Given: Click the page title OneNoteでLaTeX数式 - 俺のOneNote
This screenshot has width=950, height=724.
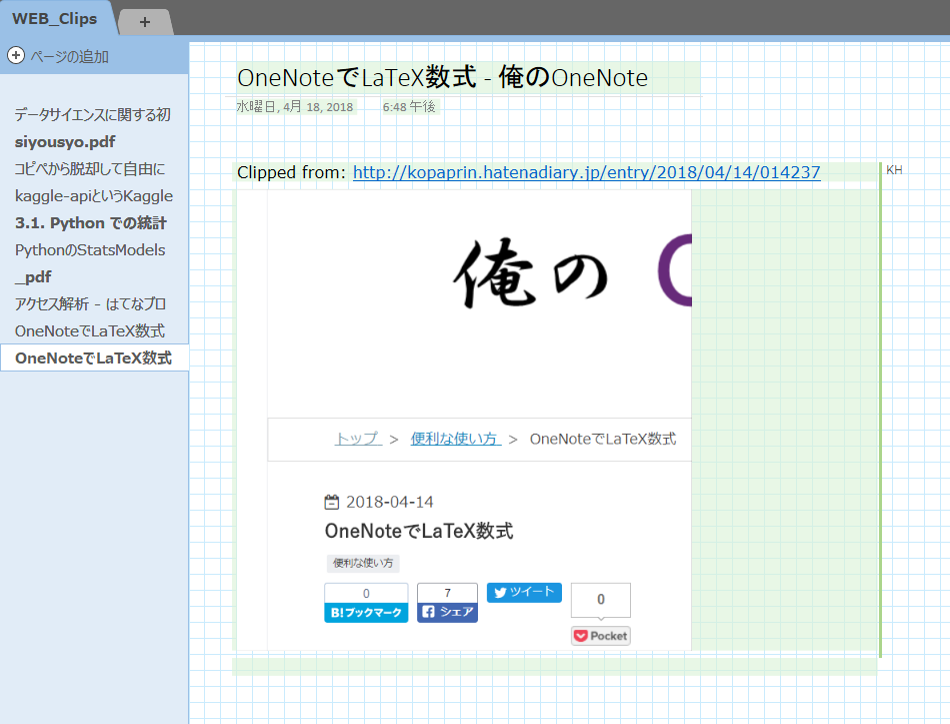Looking at the screenshot, I should click(x=442, y=78).
